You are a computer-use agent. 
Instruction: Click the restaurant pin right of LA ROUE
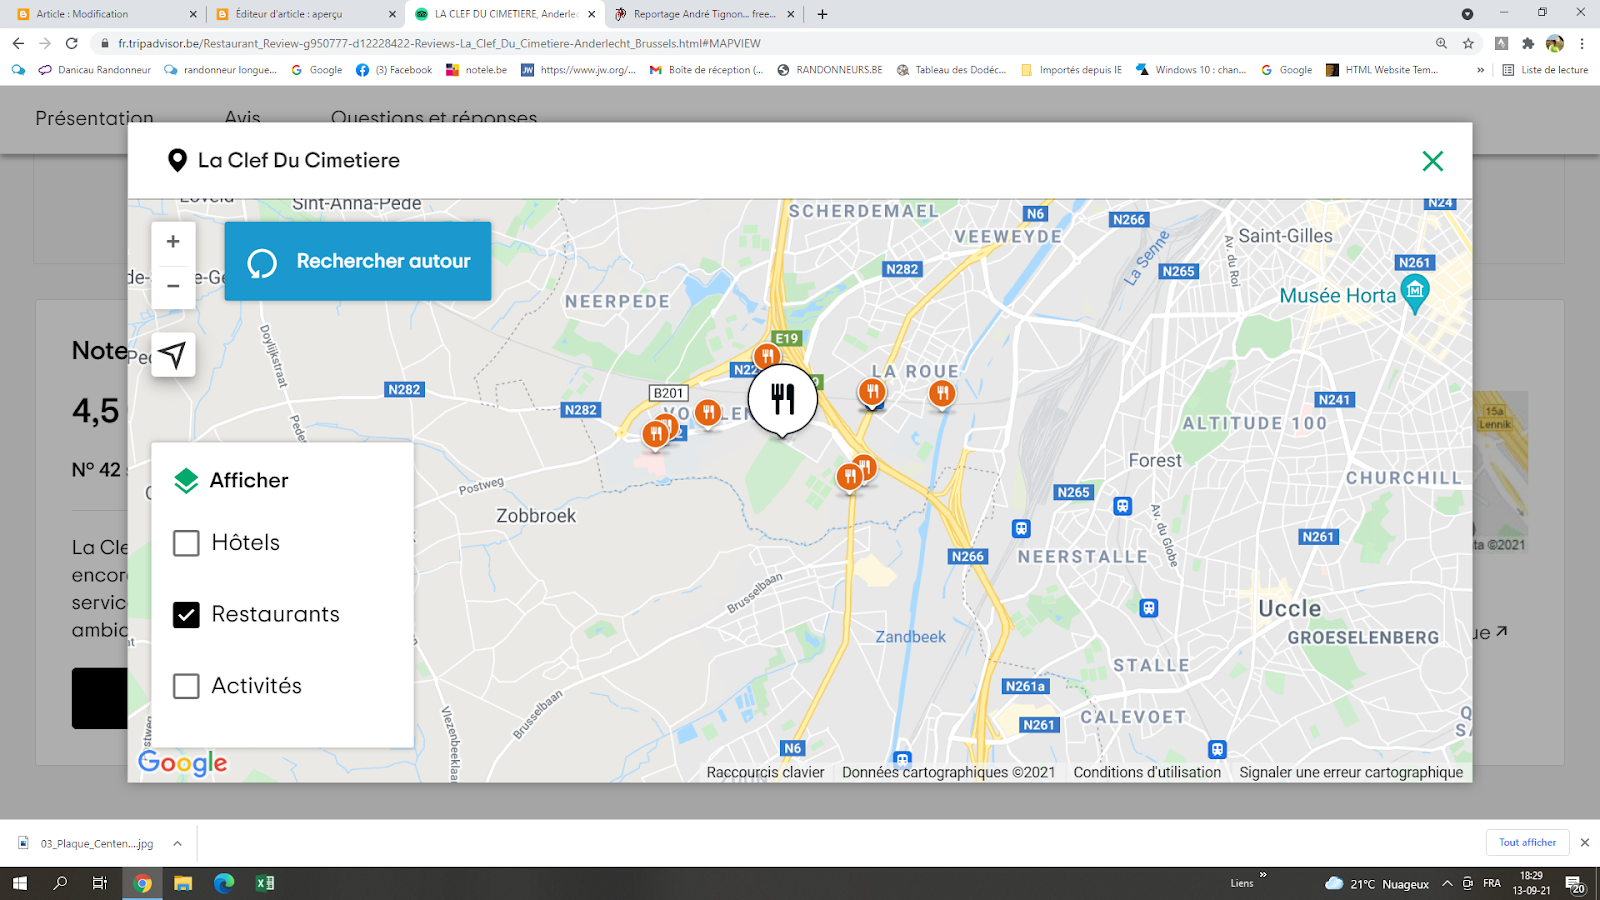click(x=941, y=394)
